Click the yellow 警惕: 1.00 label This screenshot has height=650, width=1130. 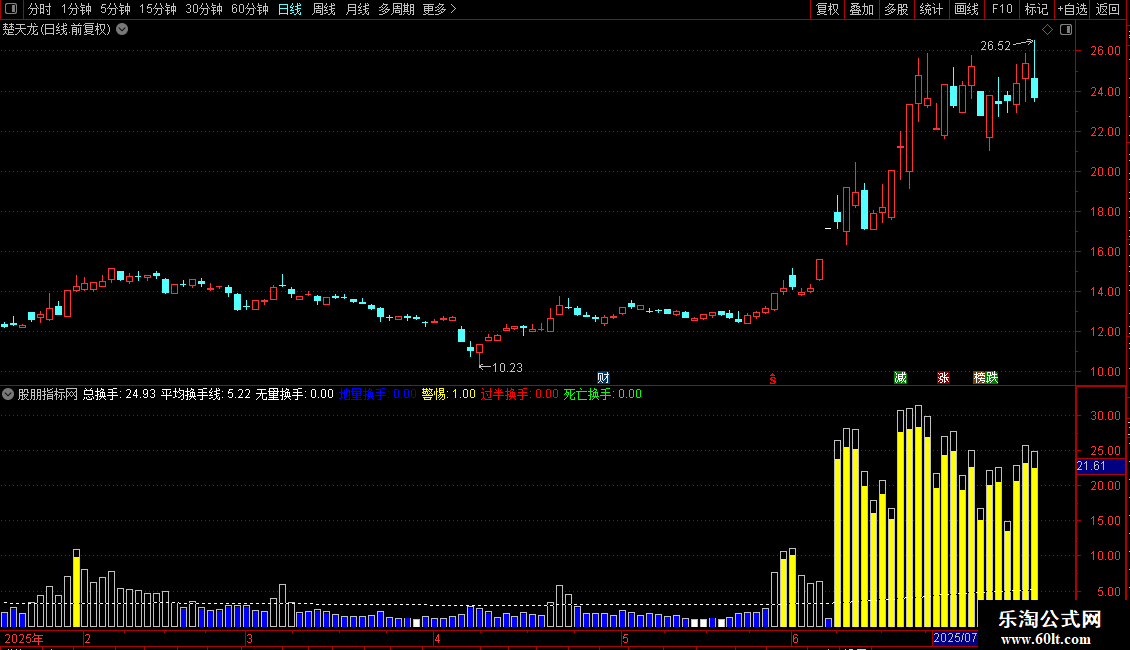coord(448,394)
